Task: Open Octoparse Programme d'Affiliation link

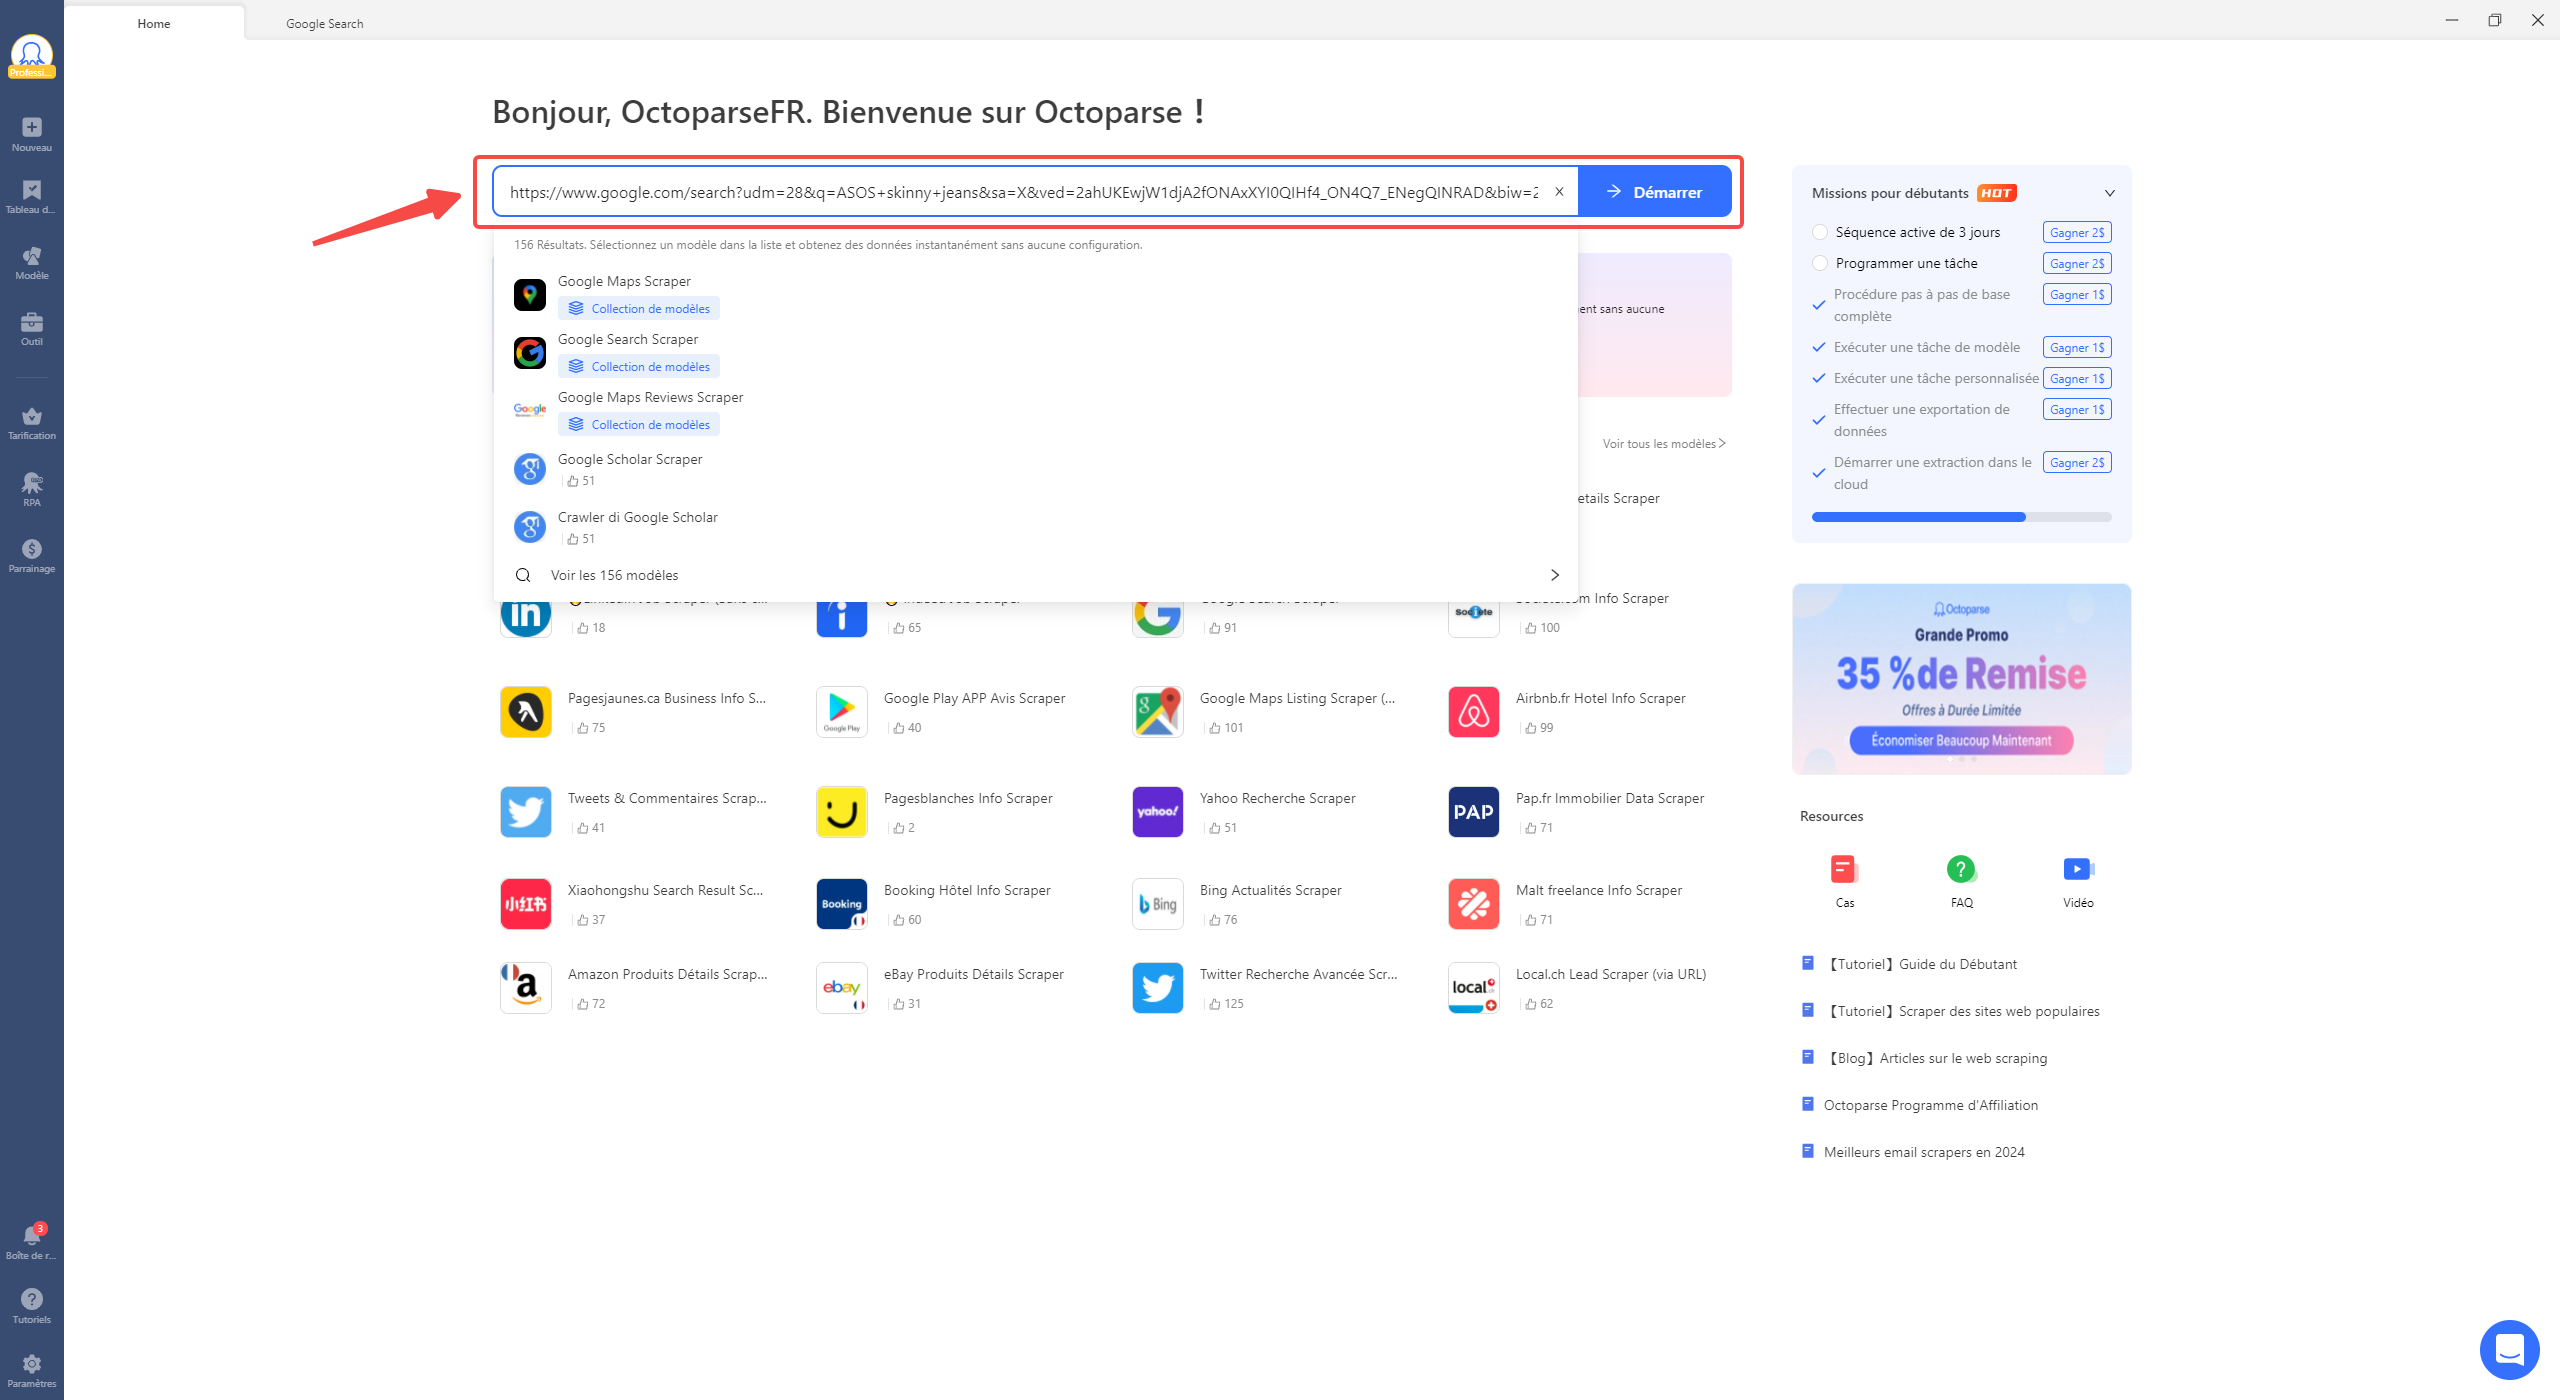Action: [1930, 1105]
